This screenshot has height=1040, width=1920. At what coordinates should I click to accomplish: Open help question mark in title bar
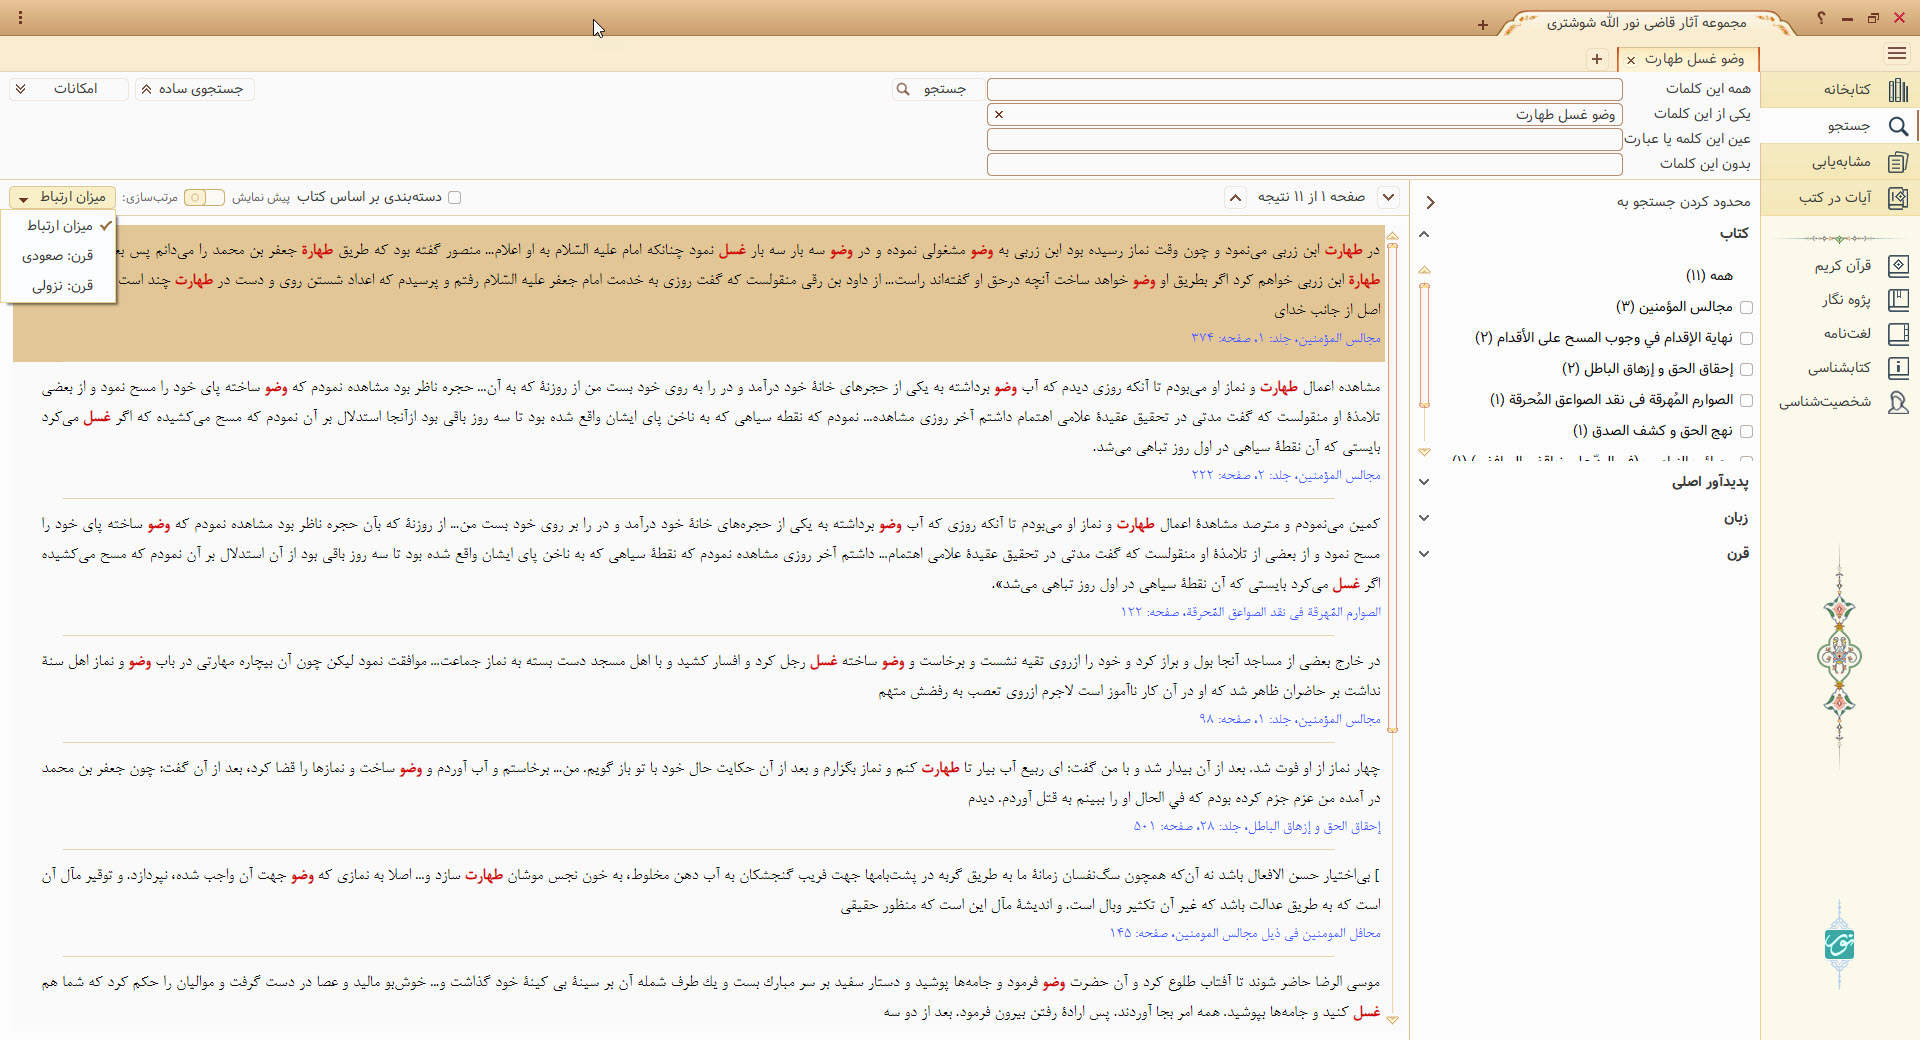point(1821,18)
